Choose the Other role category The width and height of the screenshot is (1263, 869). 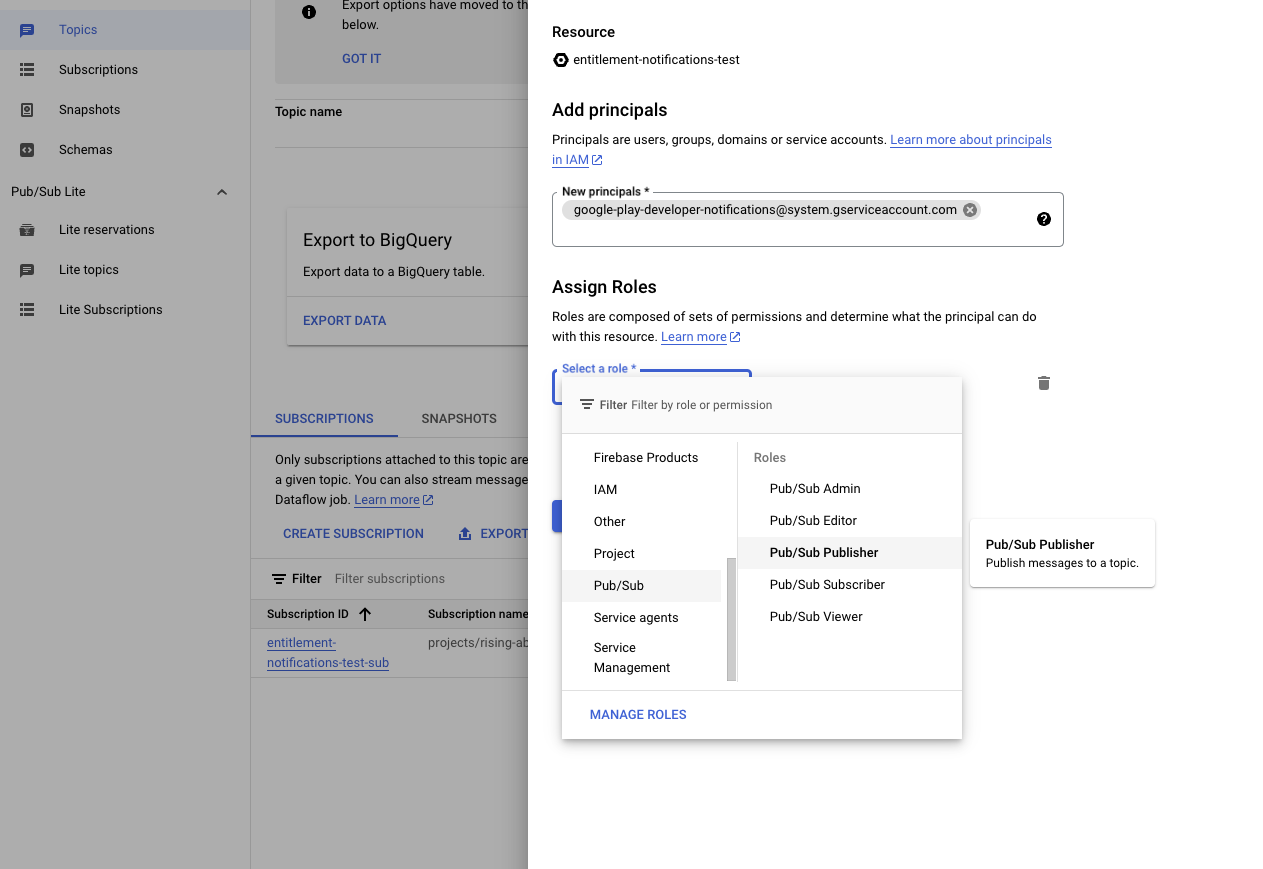642,522
